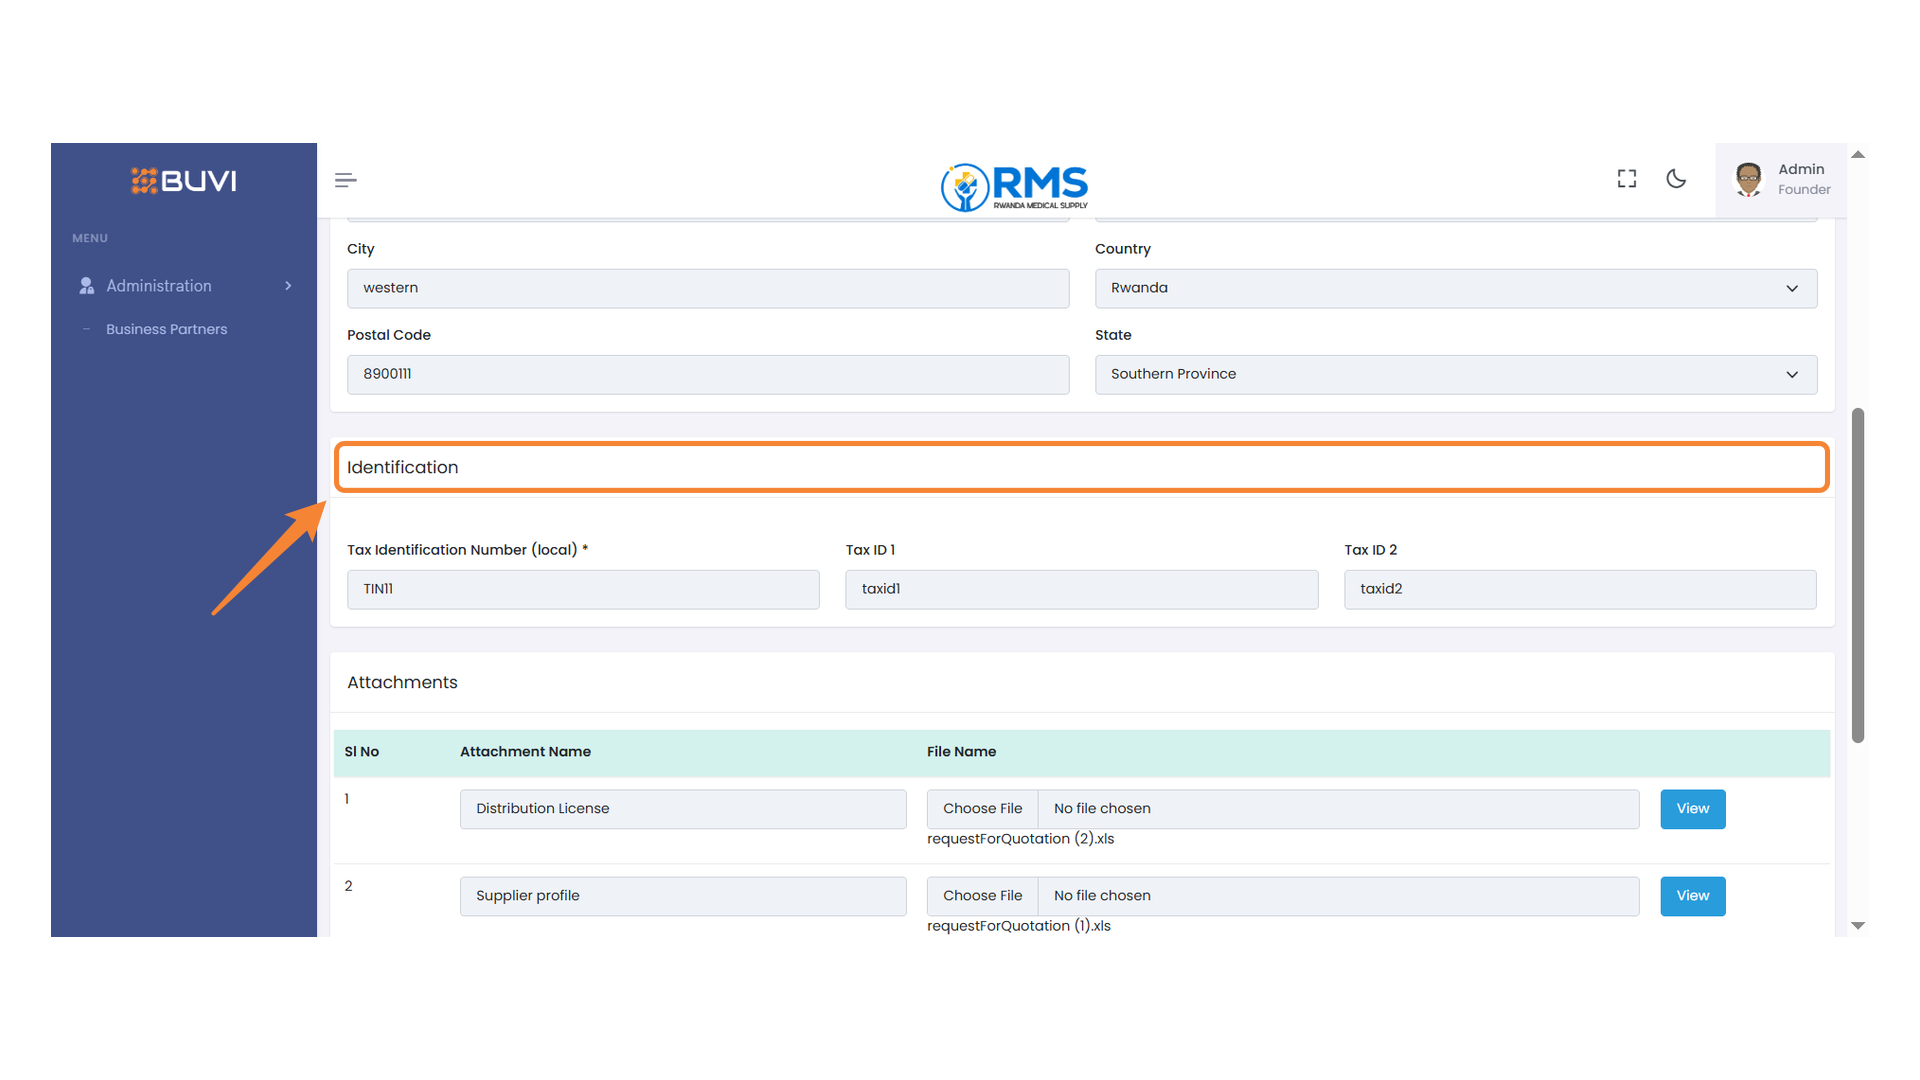Screen dimensions: 1920x1080
Task: View the Distribution License attachment
Action: pos(1692,809)
